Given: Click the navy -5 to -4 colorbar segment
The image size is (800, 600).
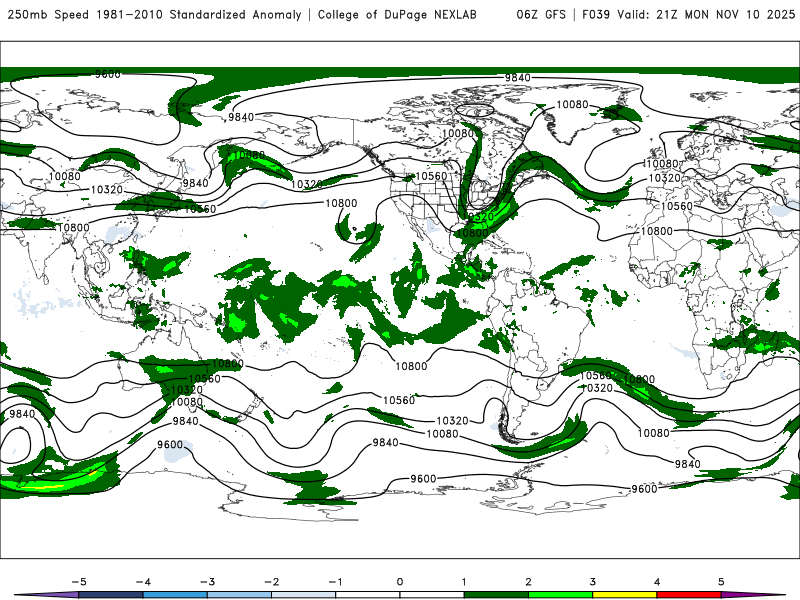Looking at the screenshot, I should [111, 595].
